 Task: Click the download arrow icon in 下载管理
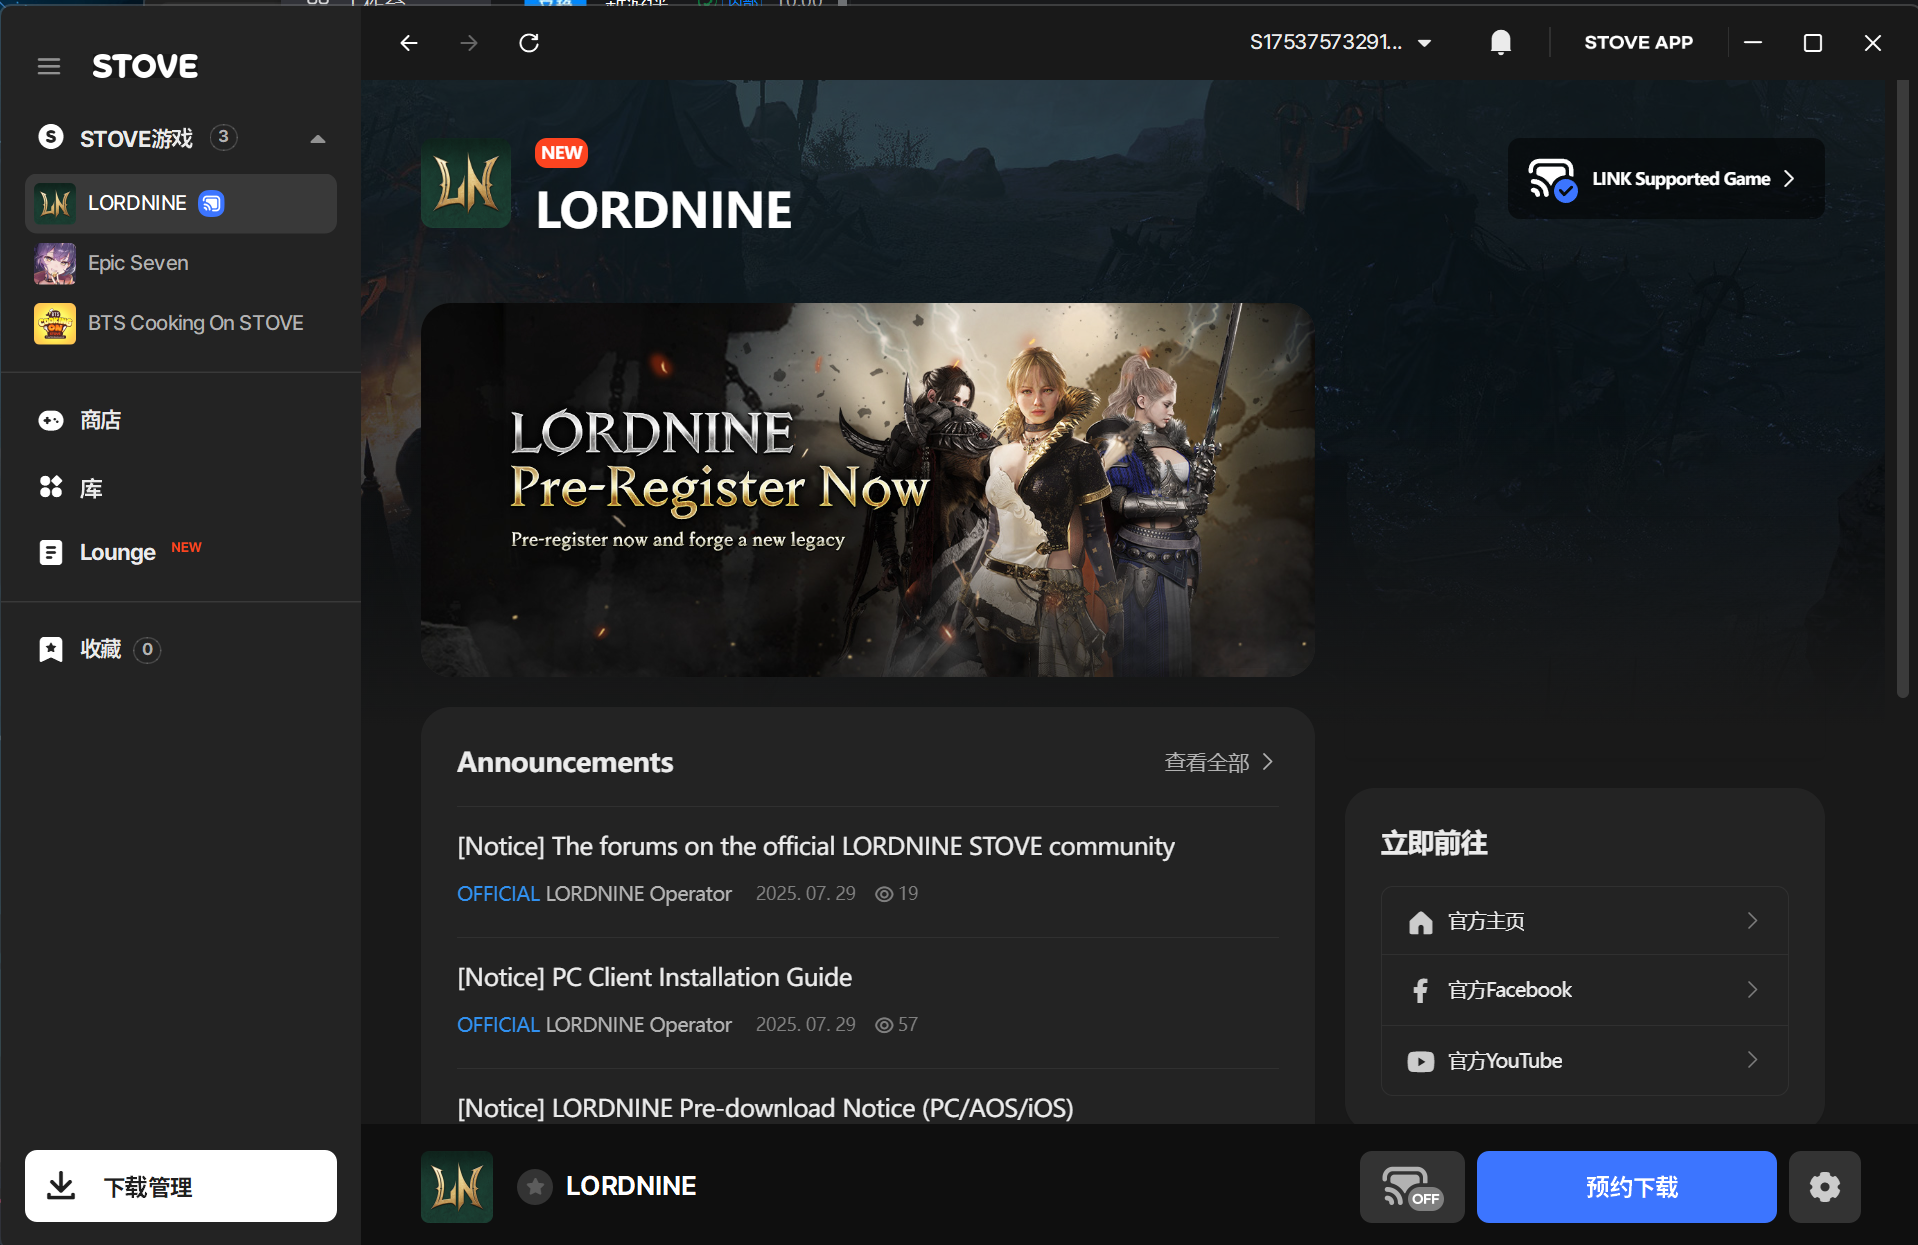pyautogui.click(x=61, y=1186)
